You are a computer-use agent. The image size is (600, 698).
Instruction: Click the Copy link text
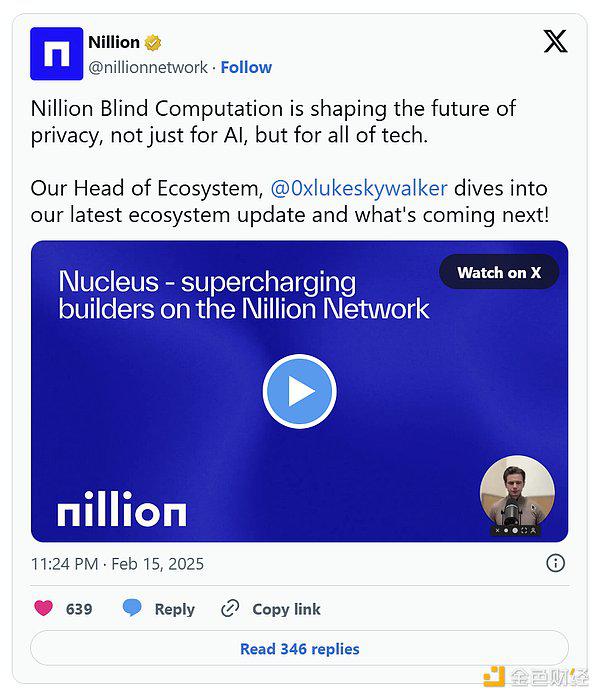(286, 609)
